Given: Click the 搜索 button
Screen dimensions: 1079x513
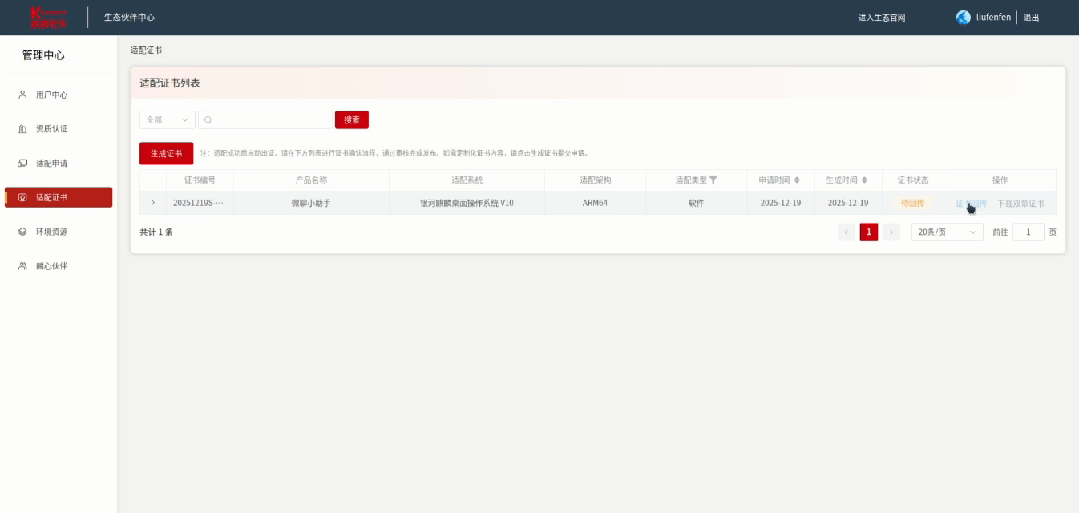Looking at the screenshot, I should [x=352, y=120].
